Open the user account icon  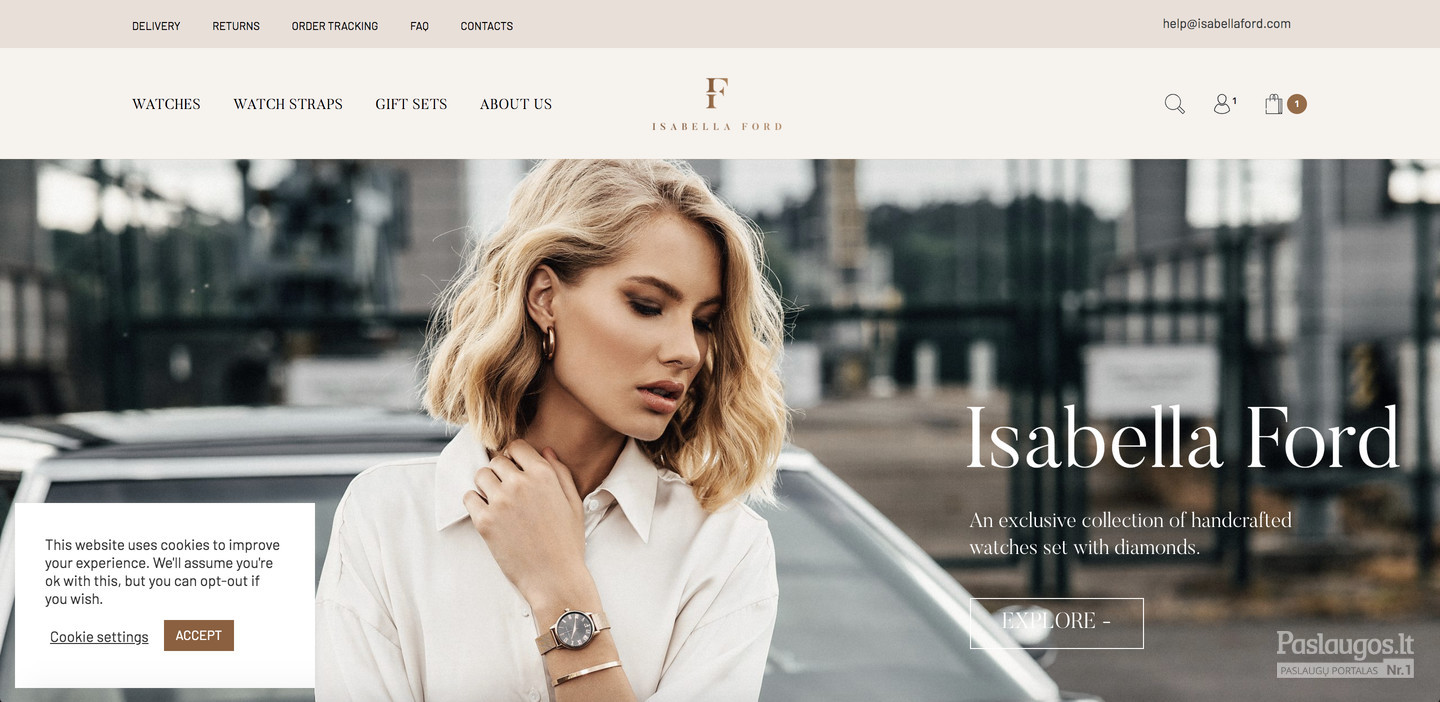click(1222, 104)
